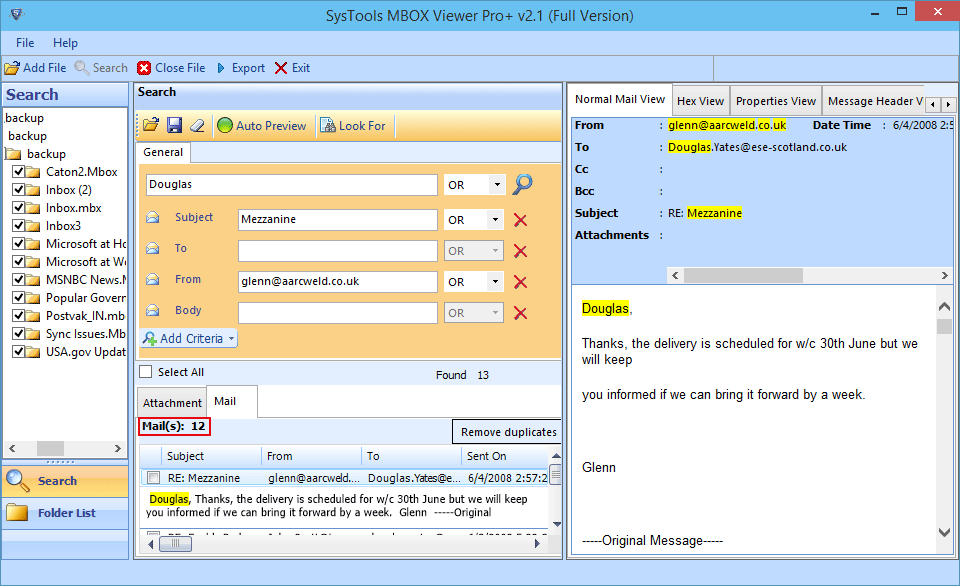960x586 pixels.
Task: Click the Subject field containing Mezzanine
Action: [337, 219]
